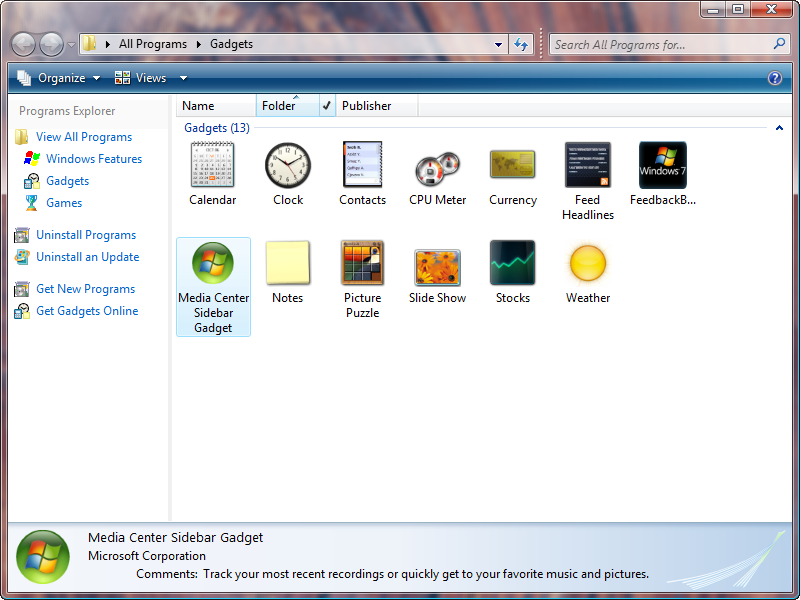This screenshot has height=600, width=800.
Task: Open the Get Gadgets Online link
Action: point(87,311)
